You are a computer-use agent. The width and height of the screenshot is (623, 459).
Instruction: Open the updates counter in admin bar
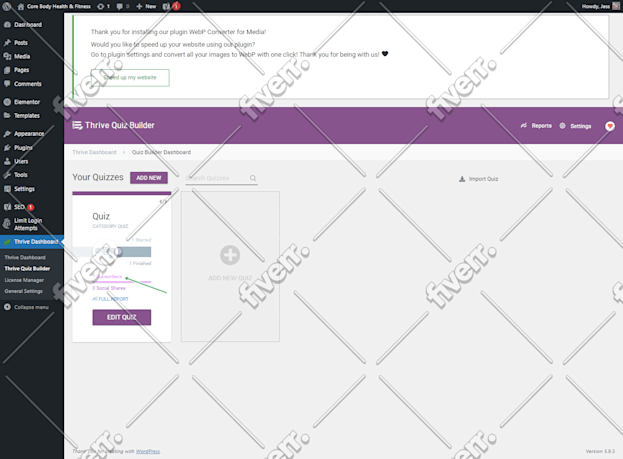pos(103,6)
